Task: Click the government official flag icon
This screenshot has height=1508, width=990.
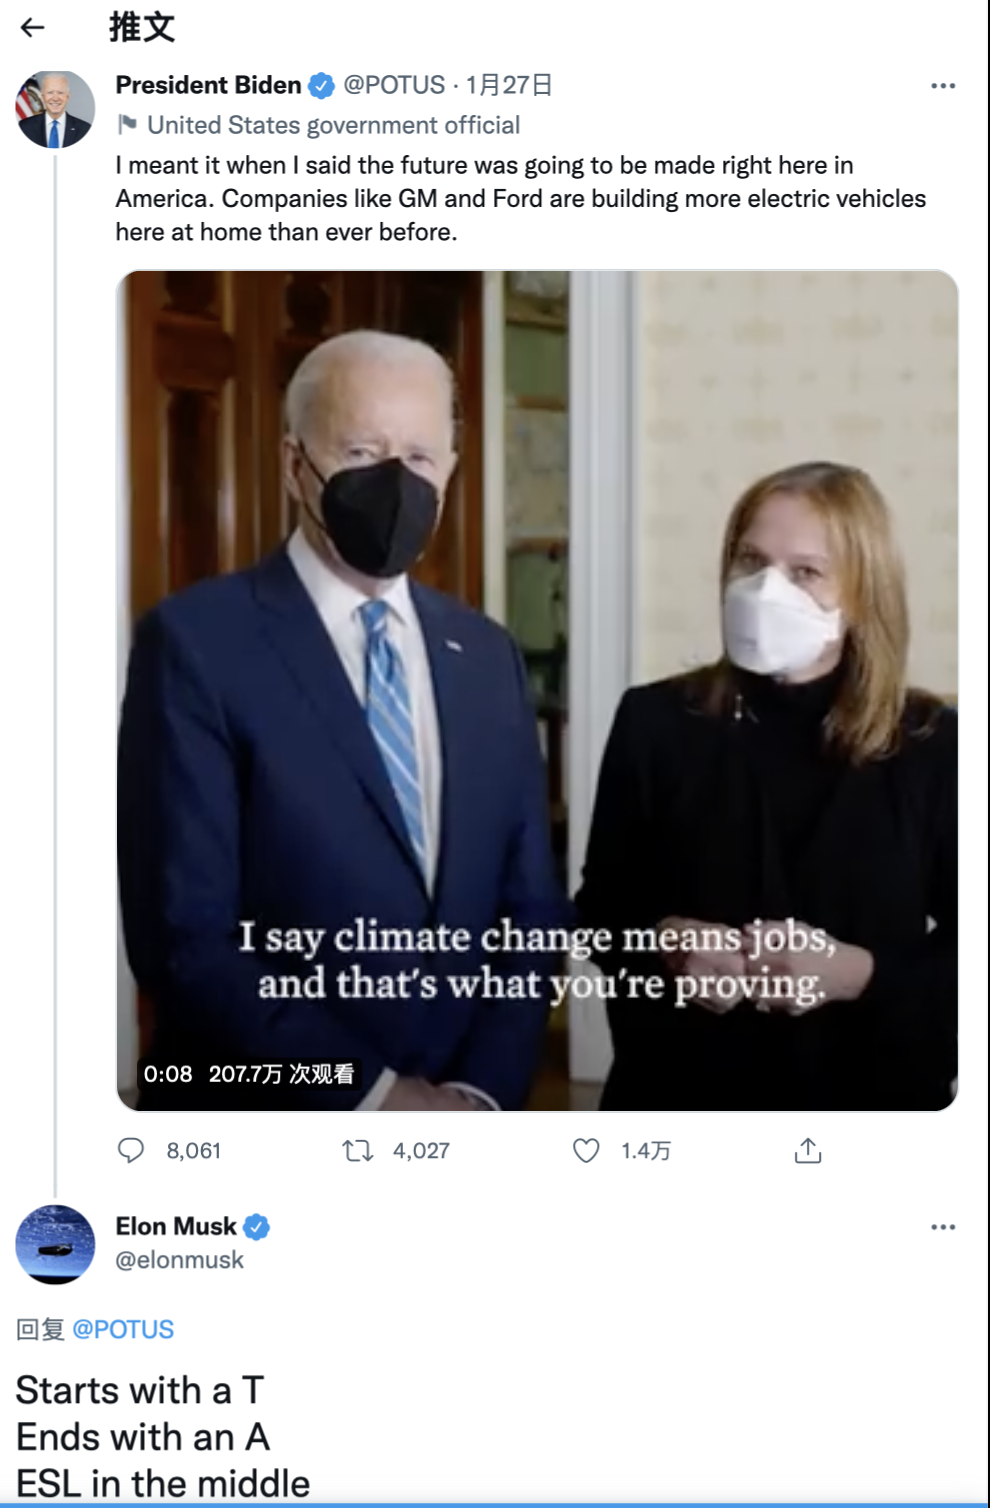Action: (127, 125)
